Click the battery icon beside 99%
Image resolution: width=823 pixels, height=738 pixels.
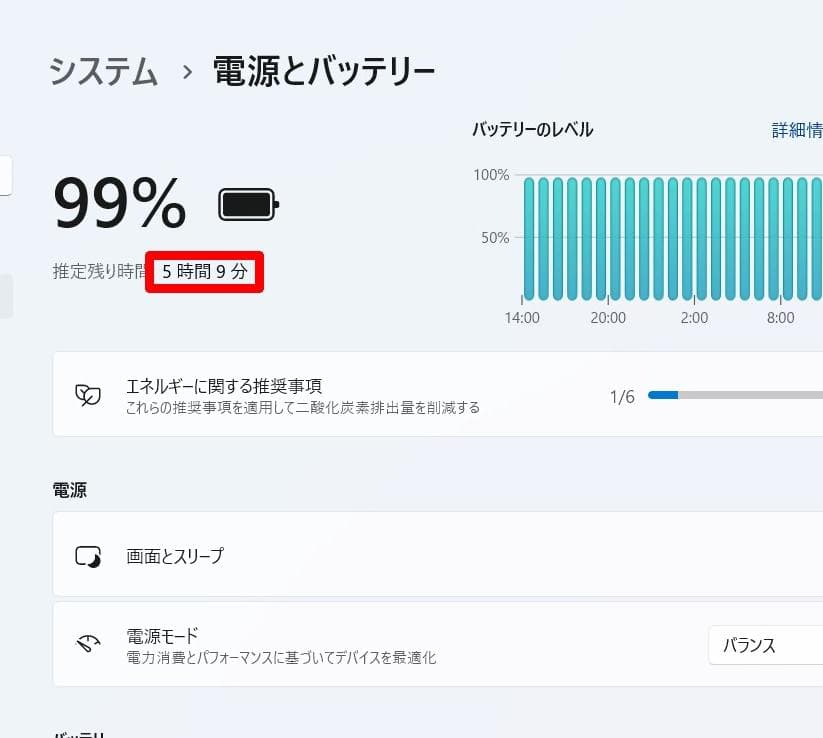coord(247,204)
